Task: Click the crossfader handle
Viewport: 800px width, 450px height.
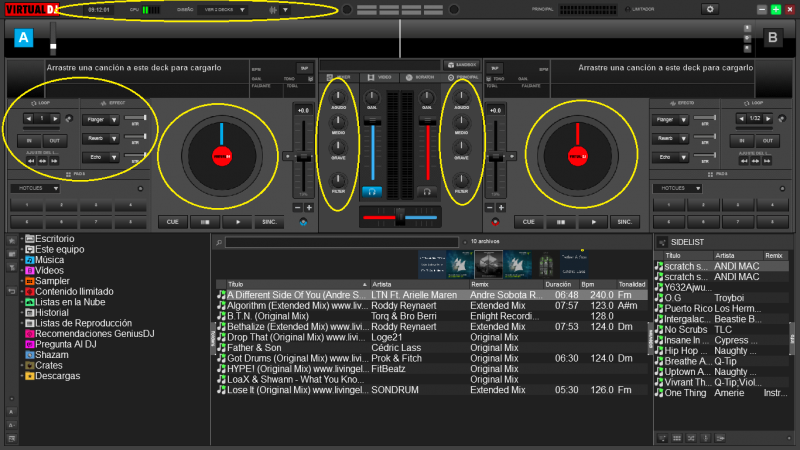Action: 400,217
